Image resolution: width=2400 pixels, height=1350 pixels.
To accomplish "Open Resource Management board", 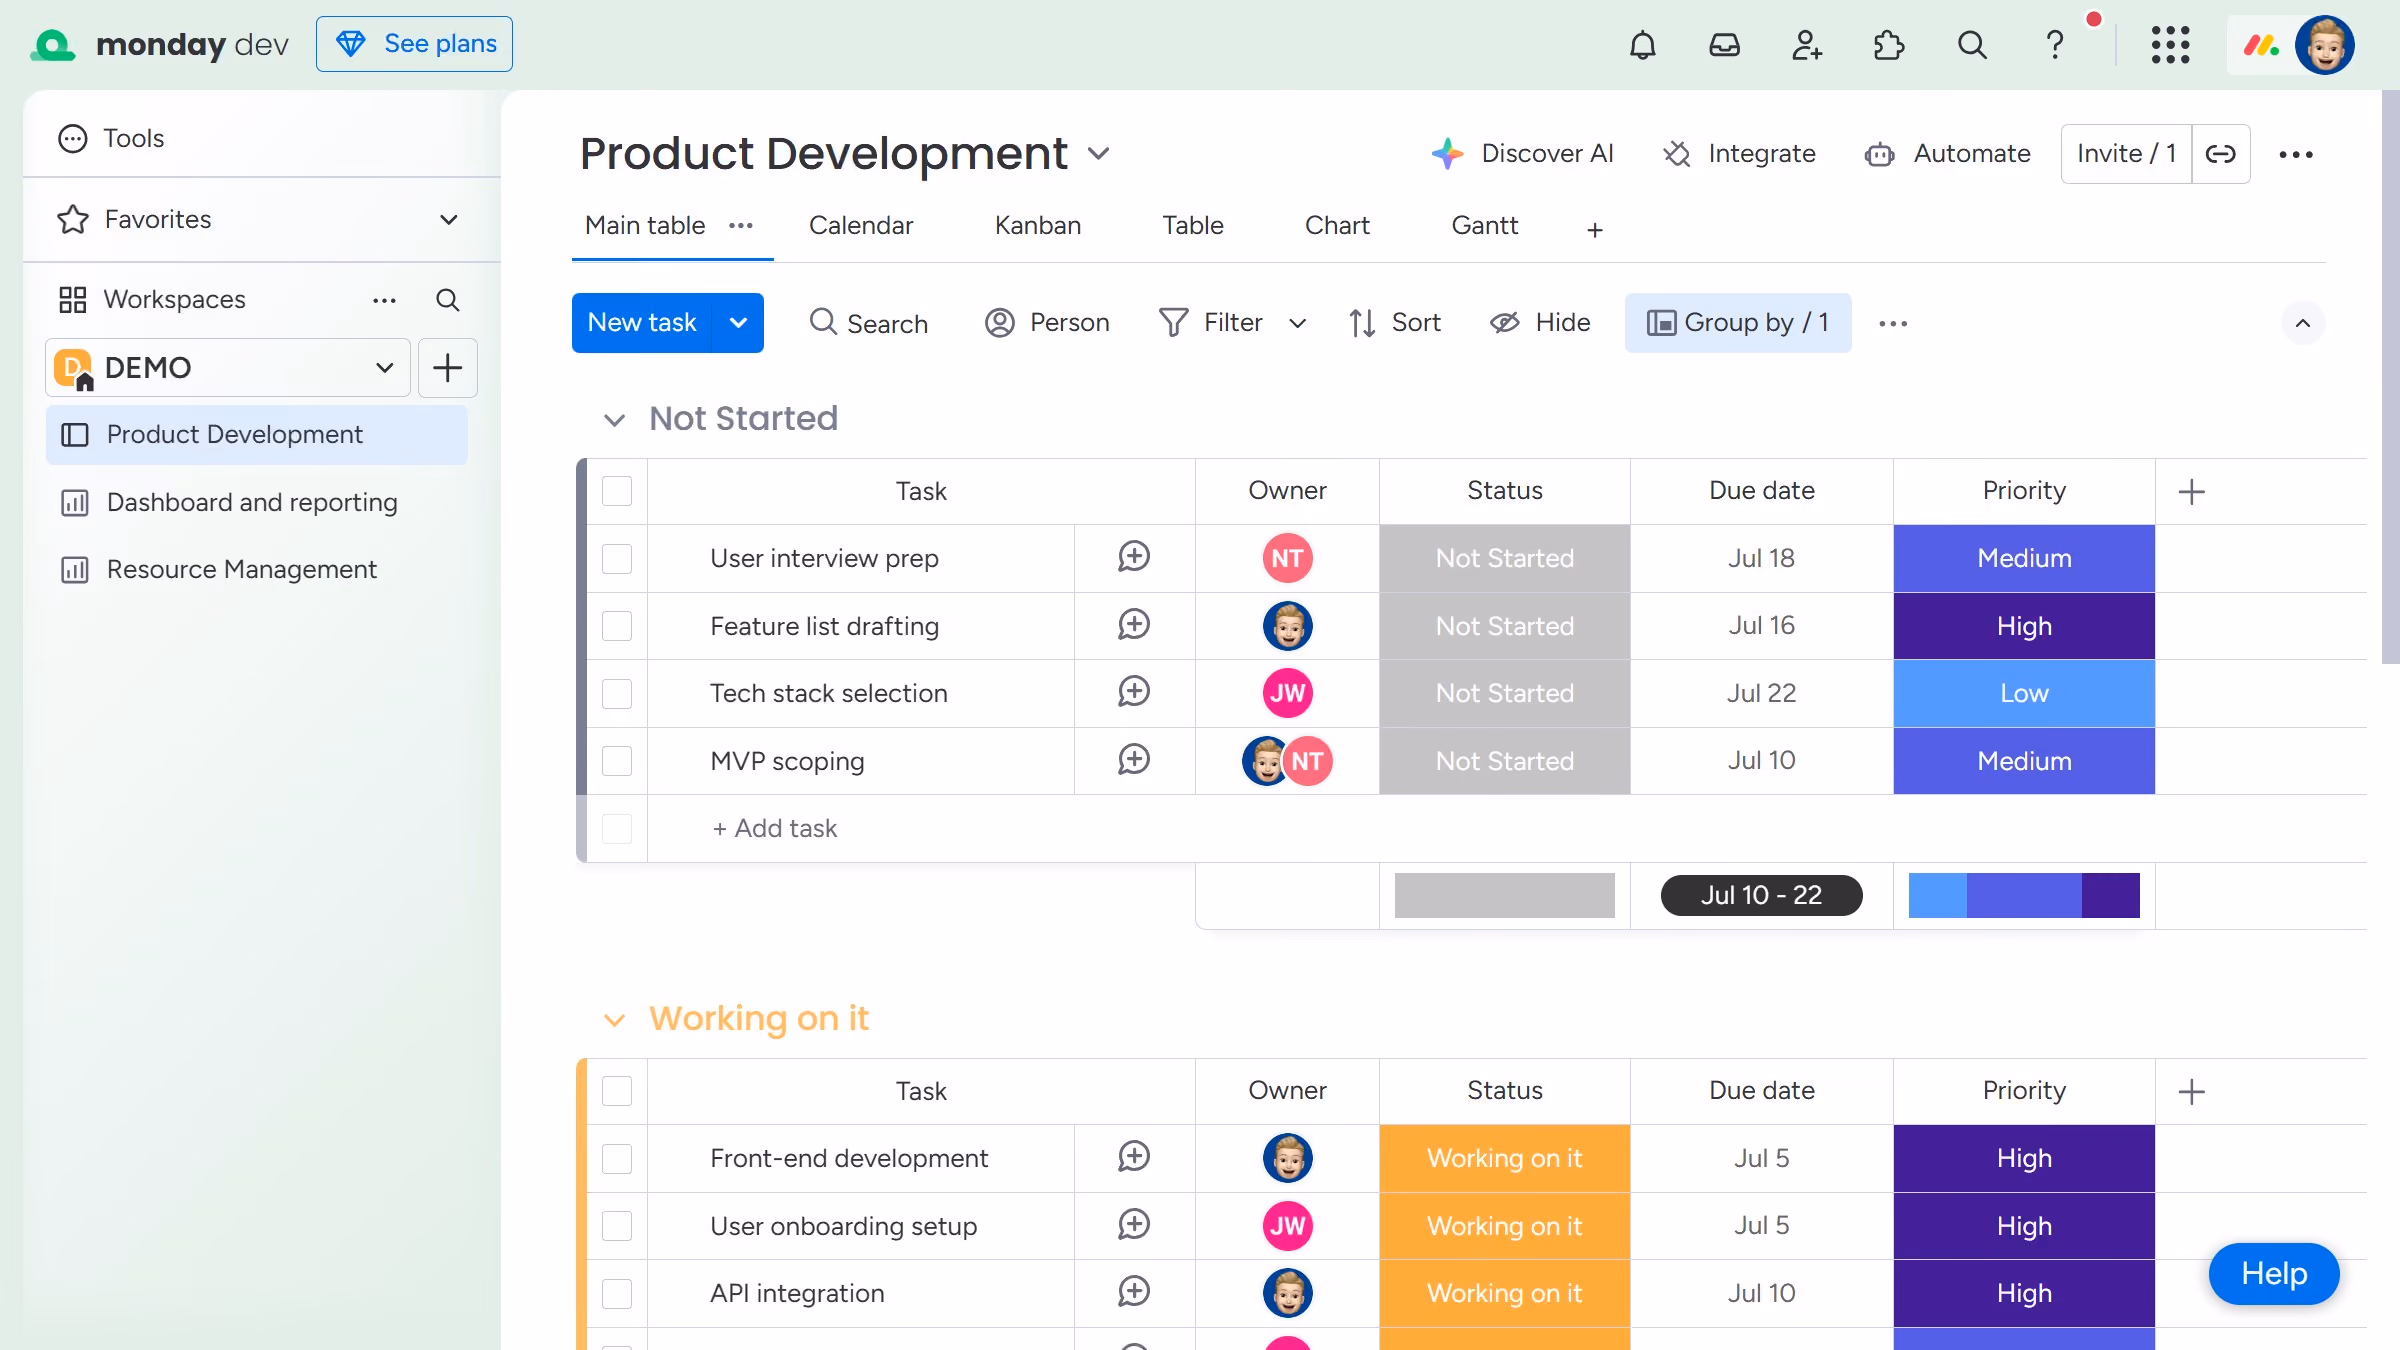I will (x=256, y=569).
